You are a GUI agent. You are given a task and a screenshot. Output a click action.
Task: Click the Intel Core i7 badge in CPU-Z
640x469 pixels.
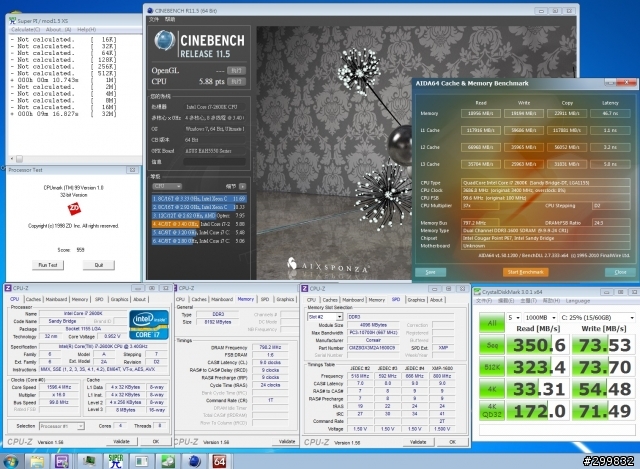tap(149, 325)
